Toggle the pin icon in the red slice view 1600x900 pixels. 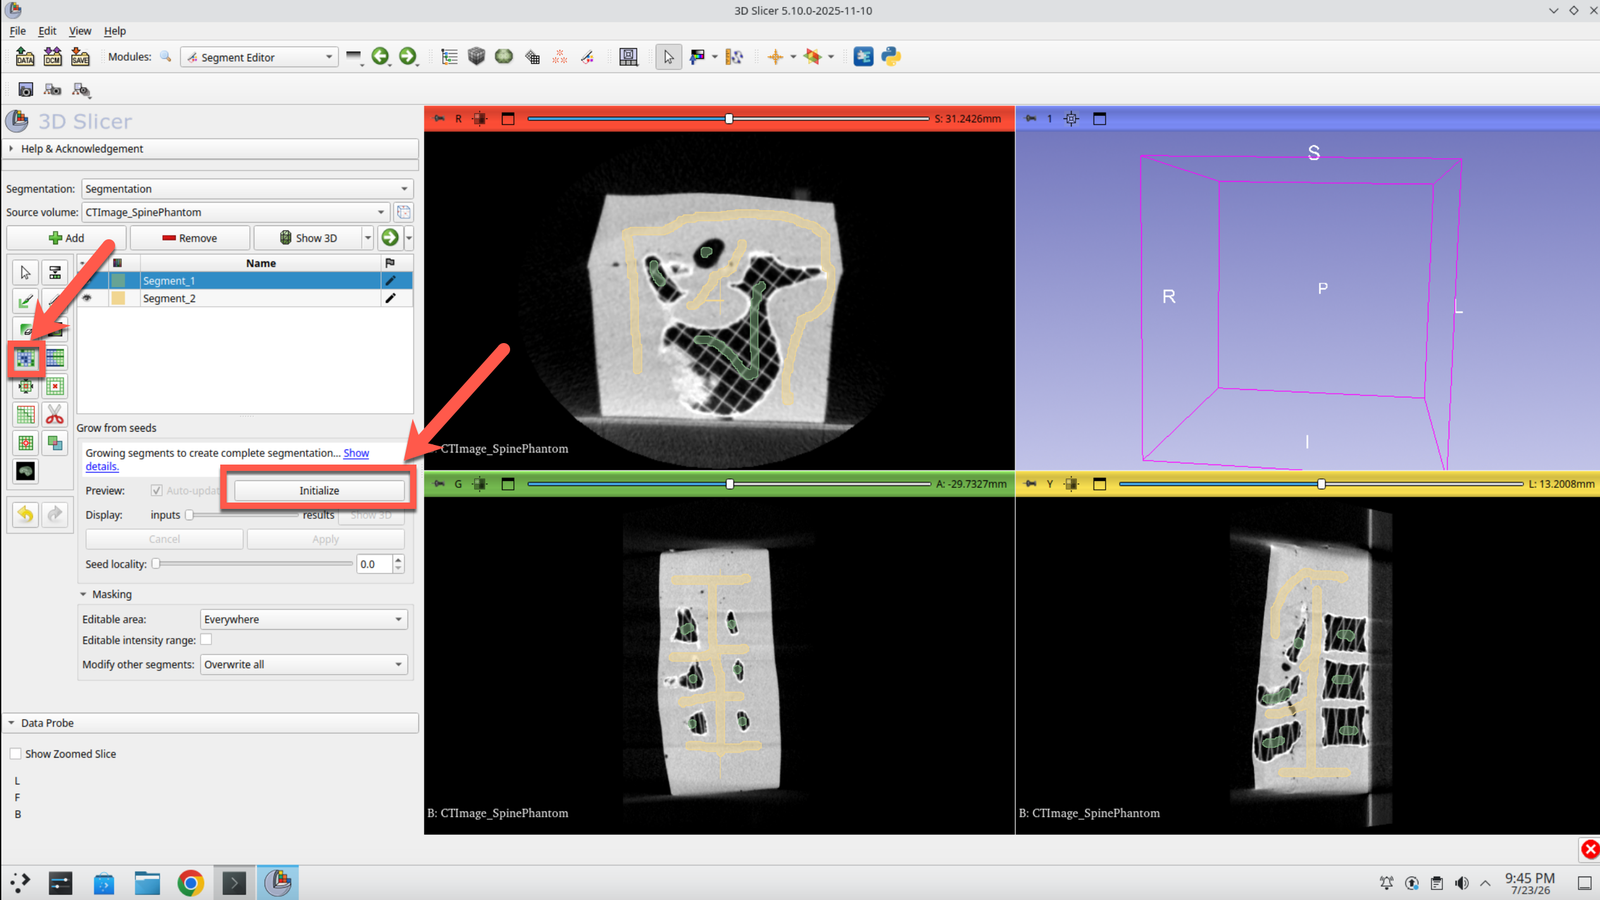439,119
